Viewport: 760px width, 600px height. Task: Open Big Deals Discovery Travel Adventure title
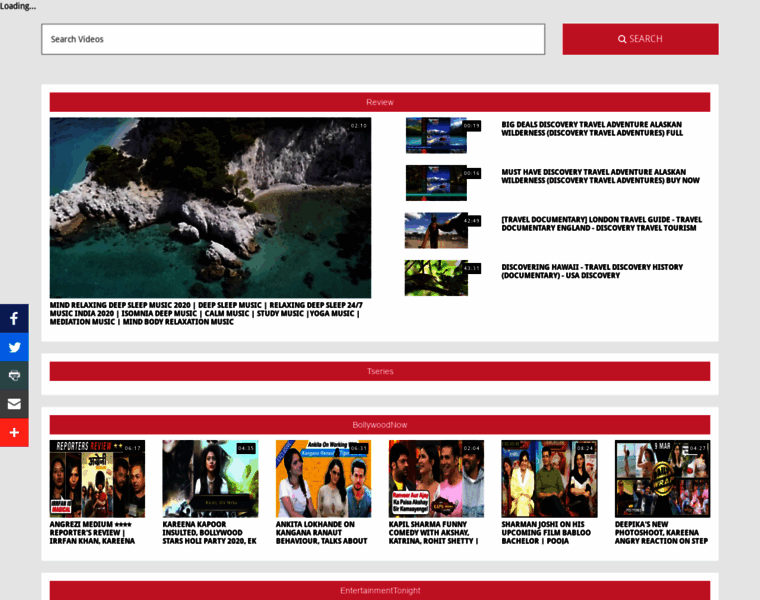[592, 128]
